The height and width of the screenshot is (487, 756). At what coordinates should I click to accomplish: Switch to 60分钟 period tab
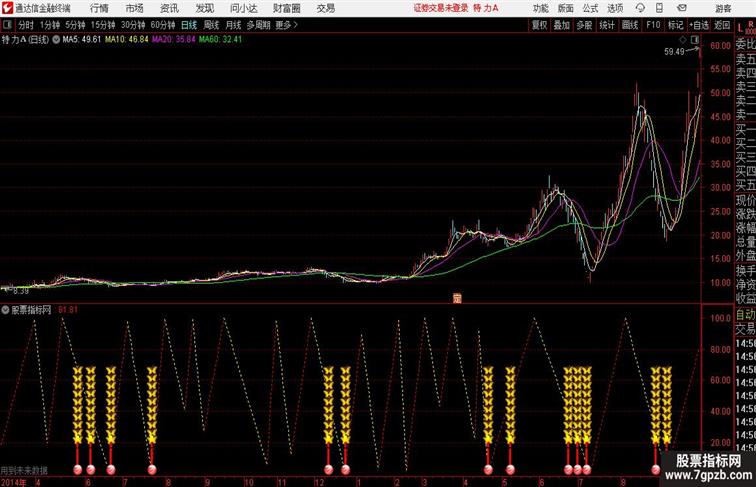(162, 25)
